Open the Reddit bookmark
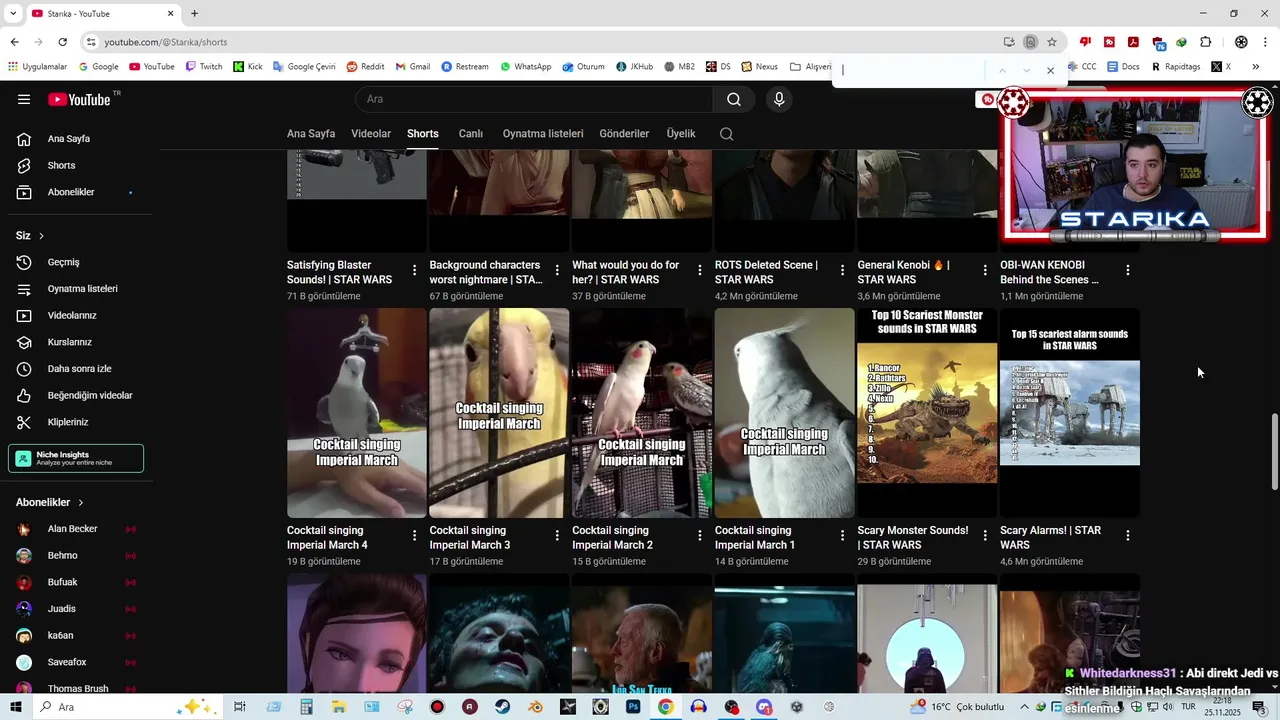Viewport: 1280px width, 720px height. [365, 67]
